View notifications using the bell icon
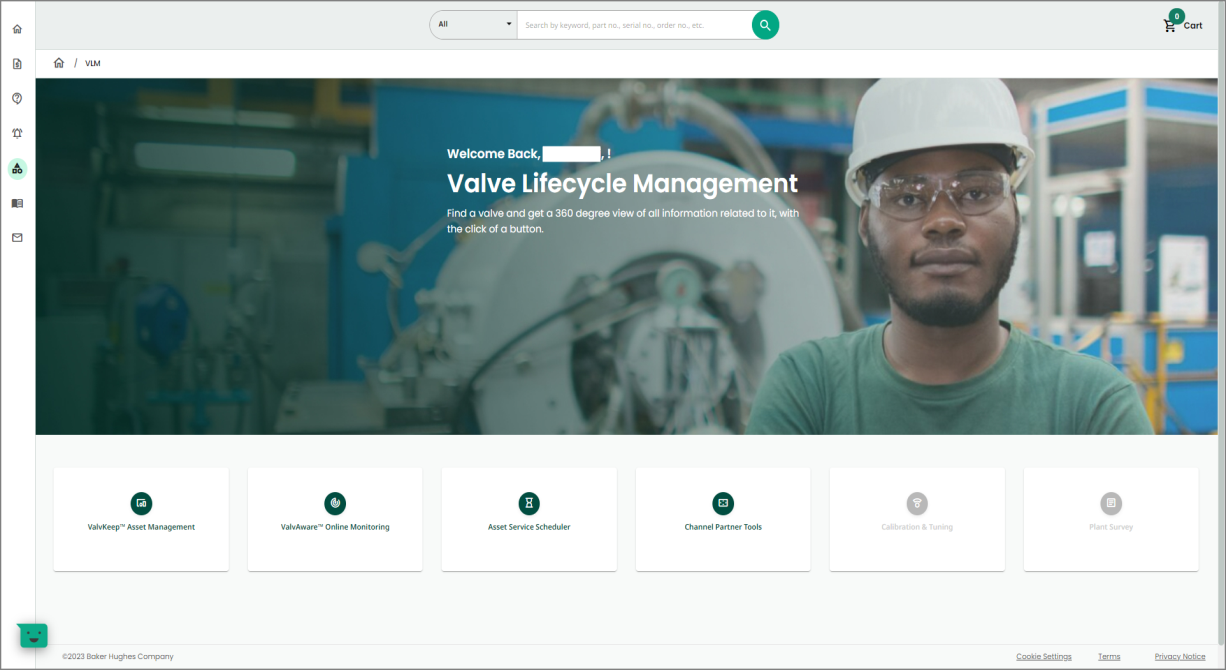 coord(16,133)
